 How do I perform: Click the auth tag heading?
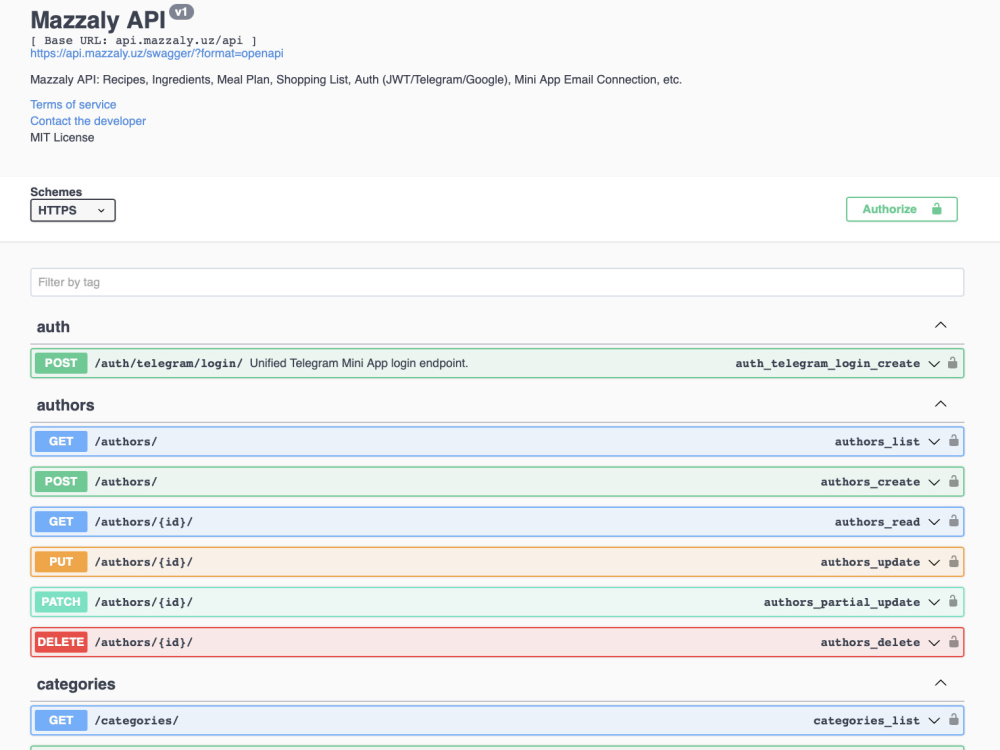(x=53, y=327)
